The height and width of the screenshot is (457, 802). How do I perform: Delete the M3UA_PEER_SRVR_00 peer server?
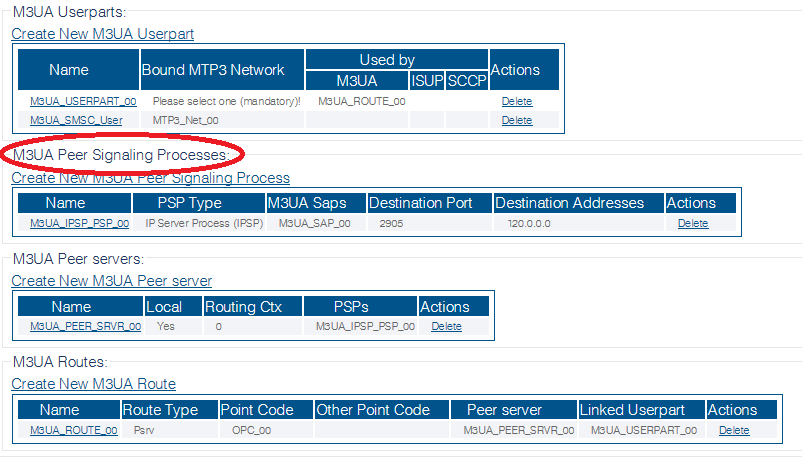(446, 327)
